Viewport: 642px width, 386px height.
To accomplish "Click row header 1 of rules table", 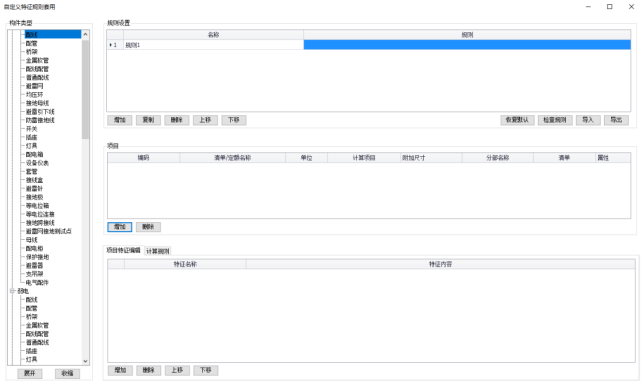I will point(115,45).
